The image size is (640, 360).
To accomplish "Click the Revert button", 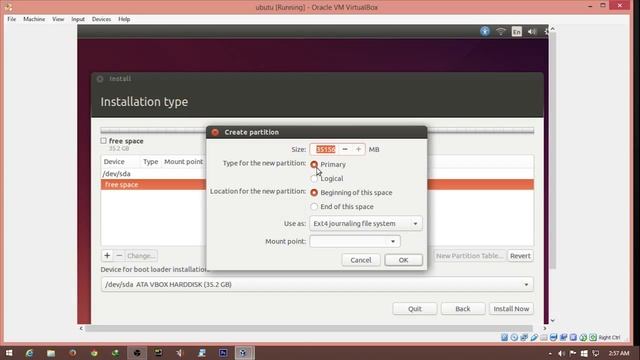I will 520,256.
